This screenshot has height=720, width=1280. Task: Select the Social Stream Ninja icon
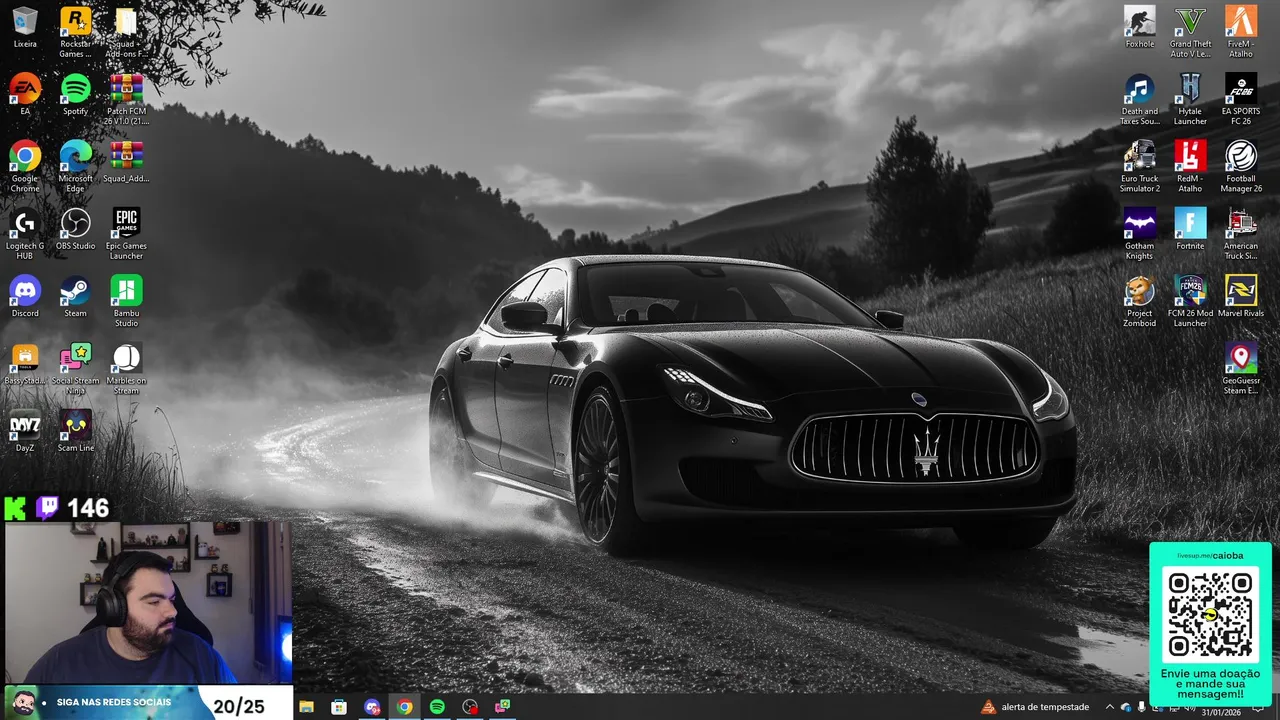[x=75, y=368]
